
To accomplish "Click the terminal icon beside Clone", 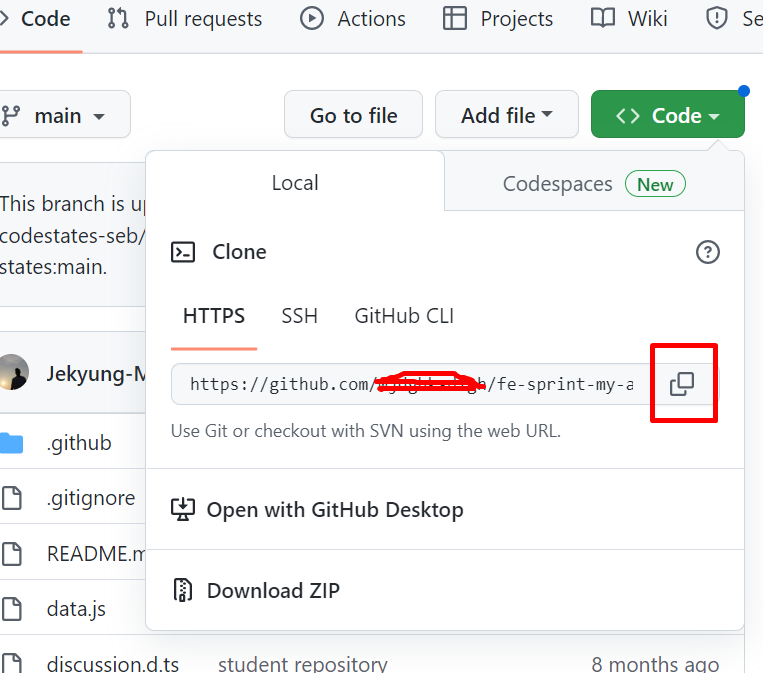I will 183,252.
